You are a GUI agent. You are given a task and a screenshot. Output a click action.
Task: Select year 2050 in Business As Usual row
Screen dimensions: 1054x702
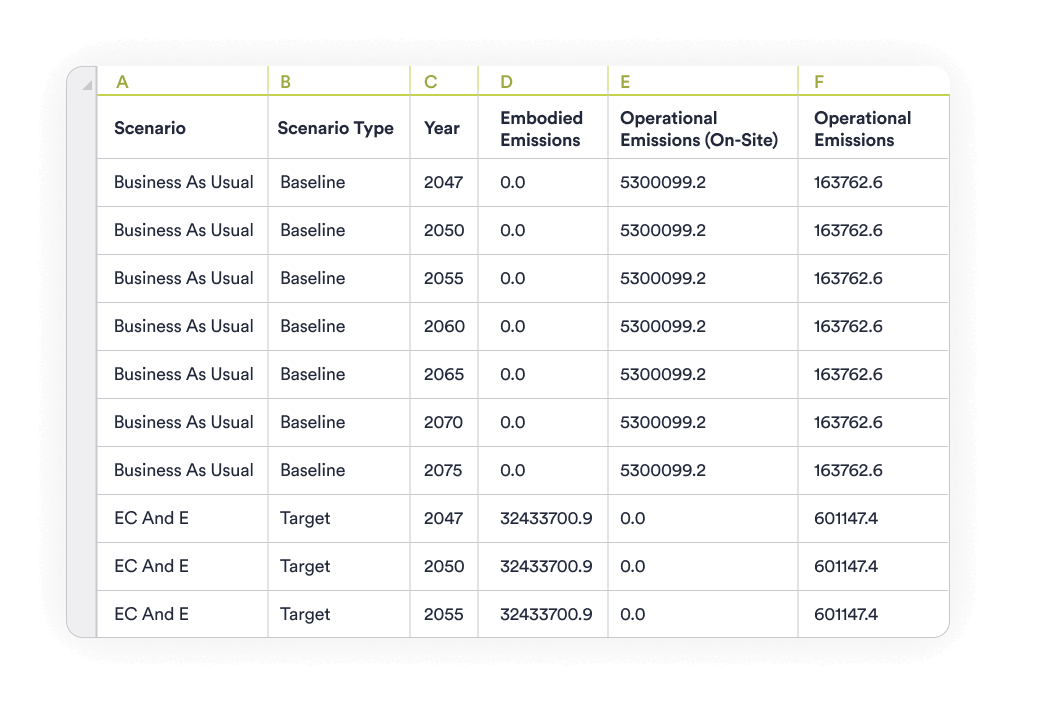click(x=444, y=230)
